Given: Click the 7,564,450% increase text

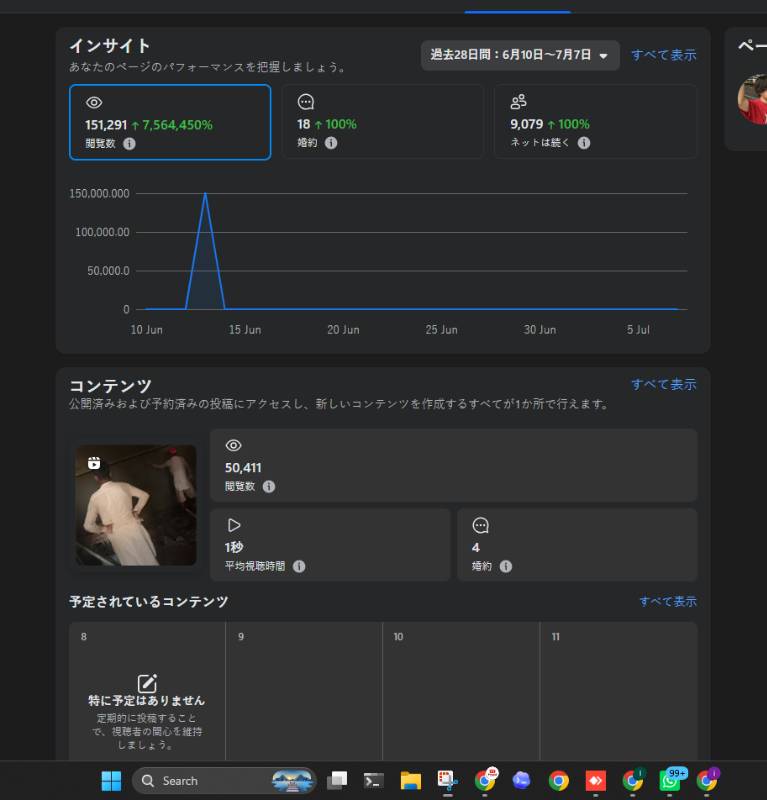Looking at the screenshot, I should pyautogui.click(x=177, y=125).
